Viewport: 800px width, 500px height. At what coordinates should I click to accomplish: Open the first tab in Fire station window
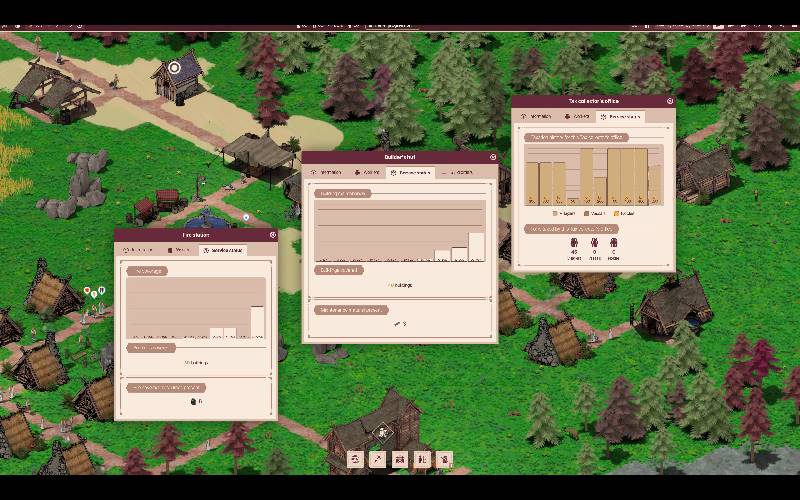138,250
